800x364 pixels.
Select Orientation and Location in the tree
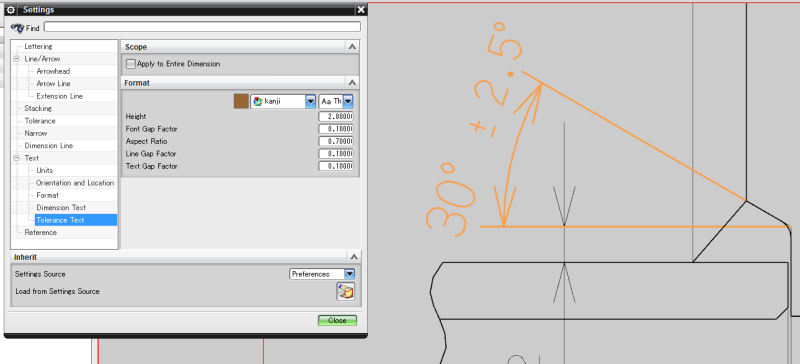coord(75,183)
